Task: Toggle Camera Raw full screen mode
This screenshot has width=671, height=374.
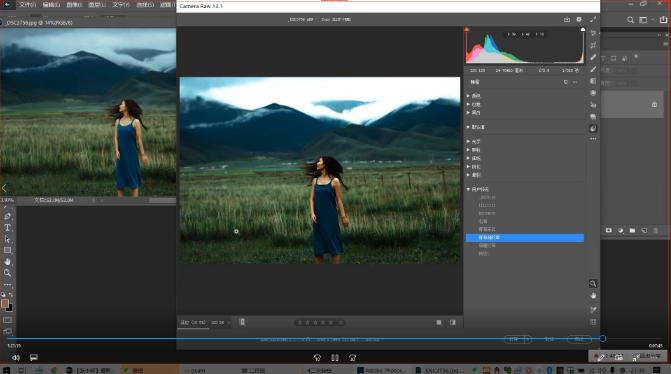Action: click(593, 19)
